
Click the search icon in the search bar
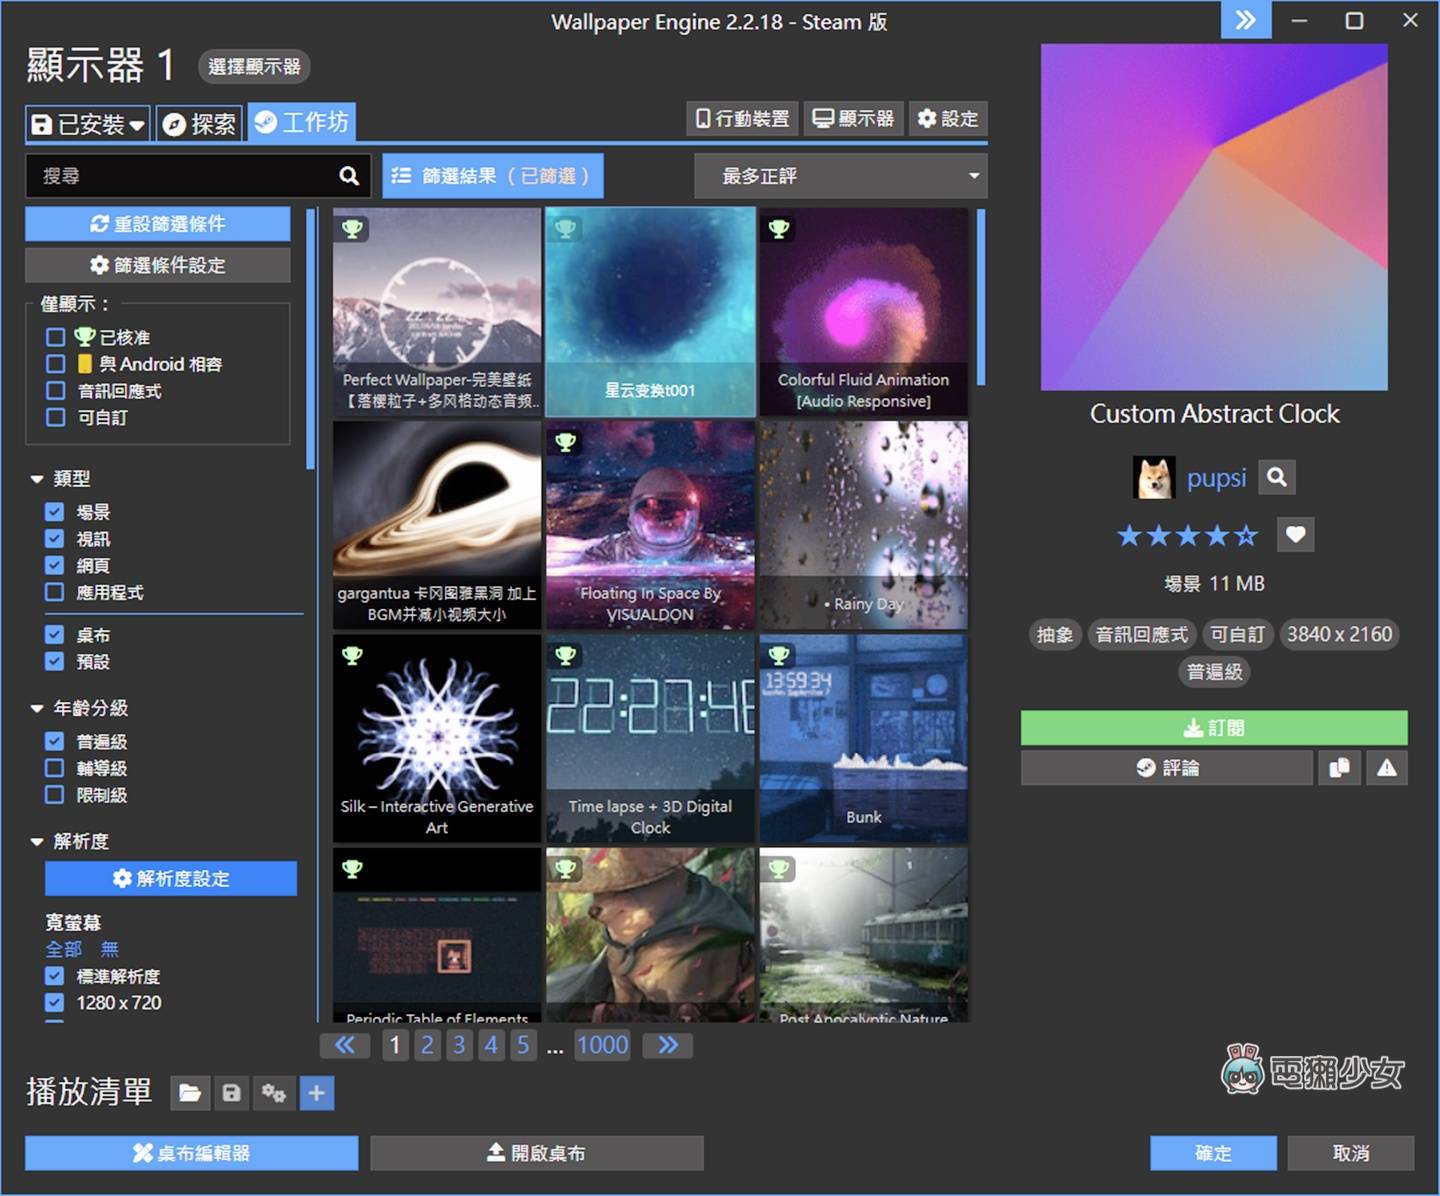point(347,175)
